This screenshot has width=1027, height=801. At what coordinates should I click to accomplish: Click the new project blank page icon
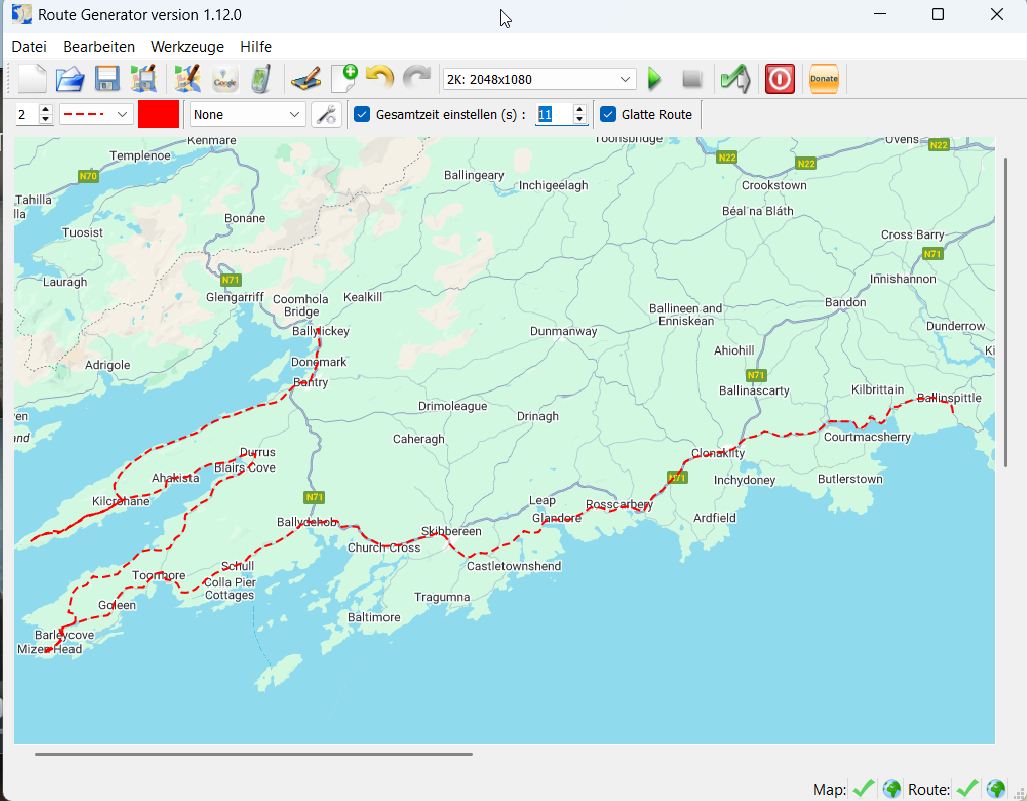tap(32, 79)
